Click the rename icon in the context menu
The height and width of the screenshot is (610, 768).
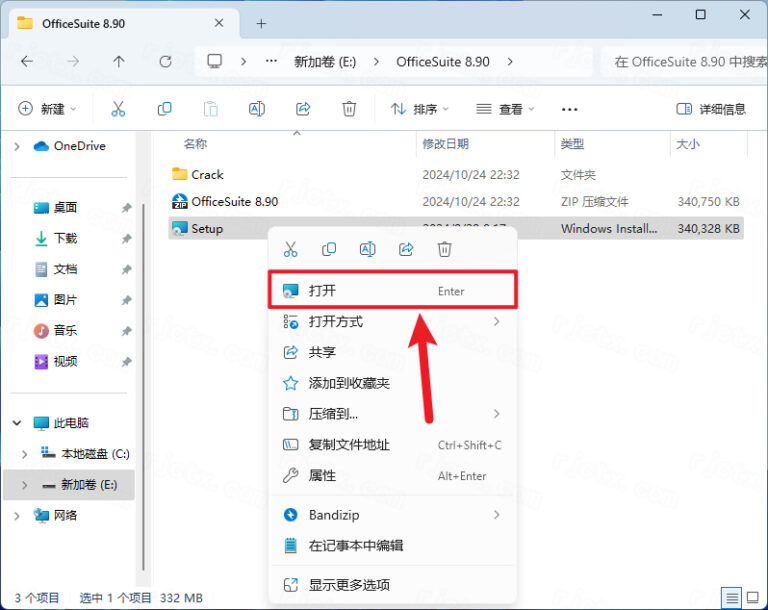[367, 249]
